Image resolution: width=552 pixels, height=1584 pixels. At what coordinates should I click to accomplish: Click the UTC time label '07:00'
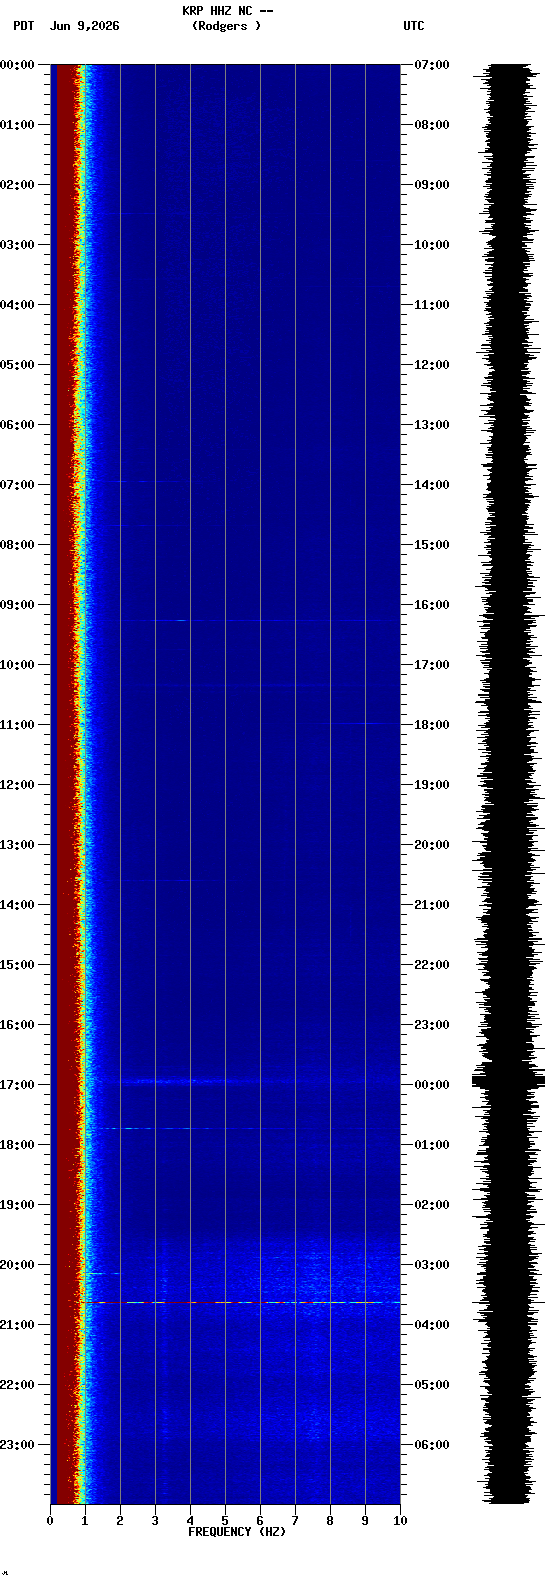[432, 65]
